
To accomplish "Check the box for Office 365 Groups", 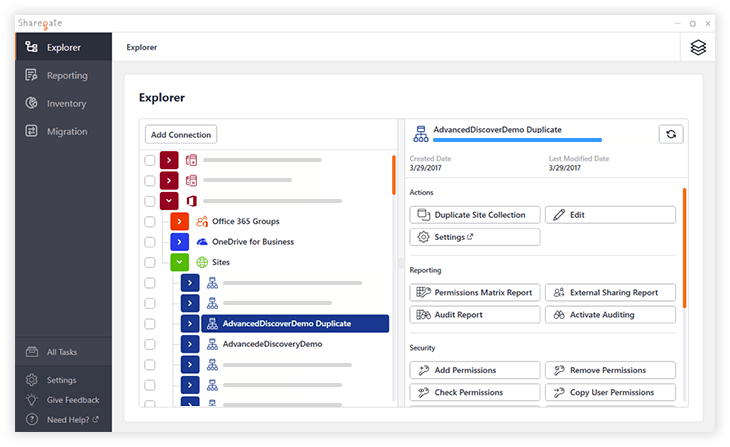I will click(x=149, y=222).
